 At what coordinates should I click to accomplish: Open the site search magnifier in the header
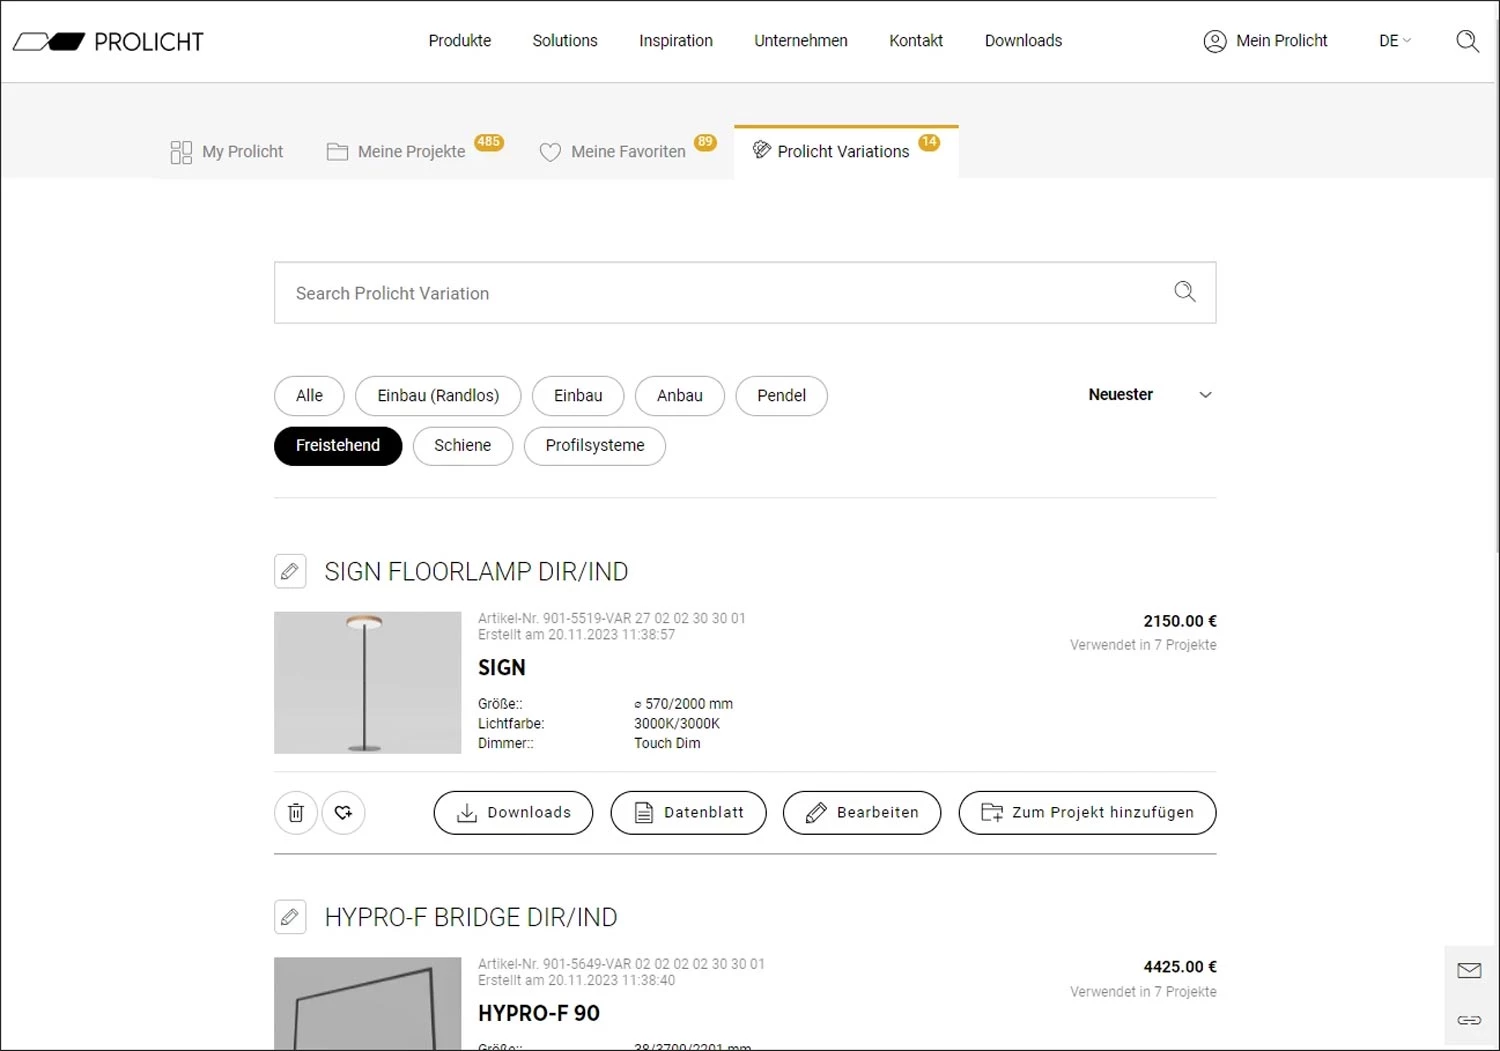click(x=1467, y=41)
